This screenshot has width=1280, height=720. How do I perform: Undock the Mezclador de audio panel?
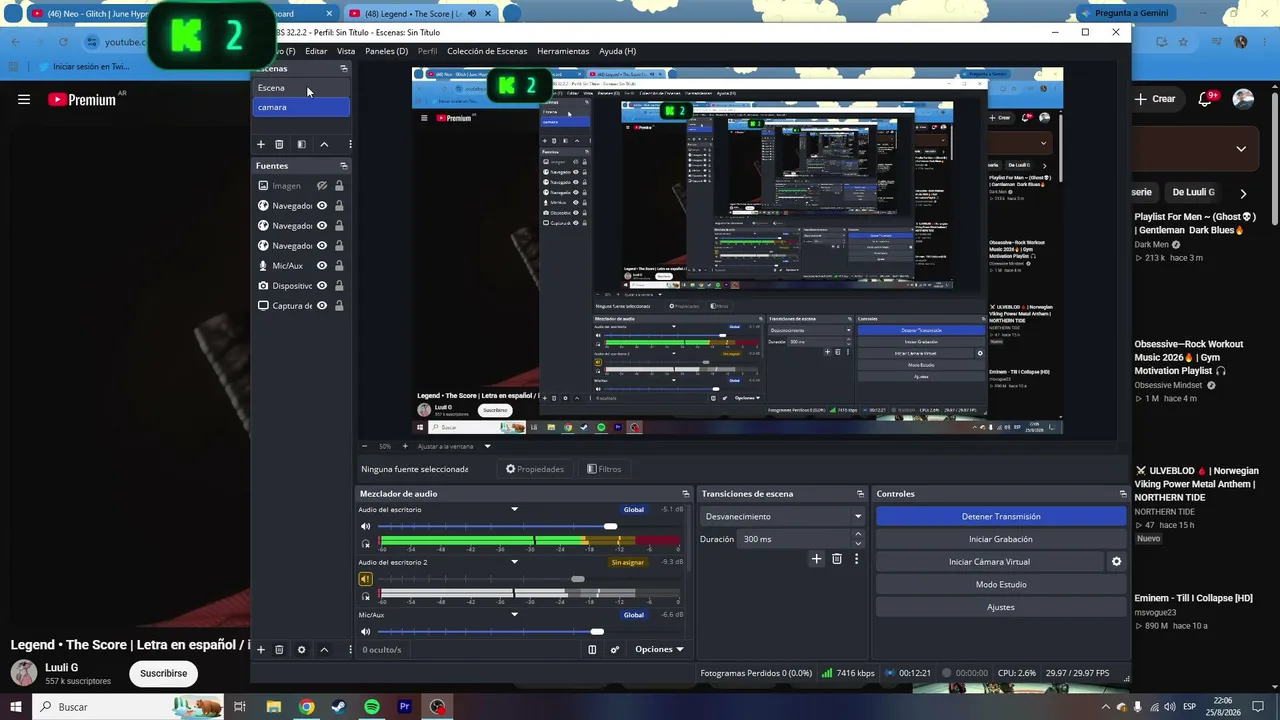686,494
